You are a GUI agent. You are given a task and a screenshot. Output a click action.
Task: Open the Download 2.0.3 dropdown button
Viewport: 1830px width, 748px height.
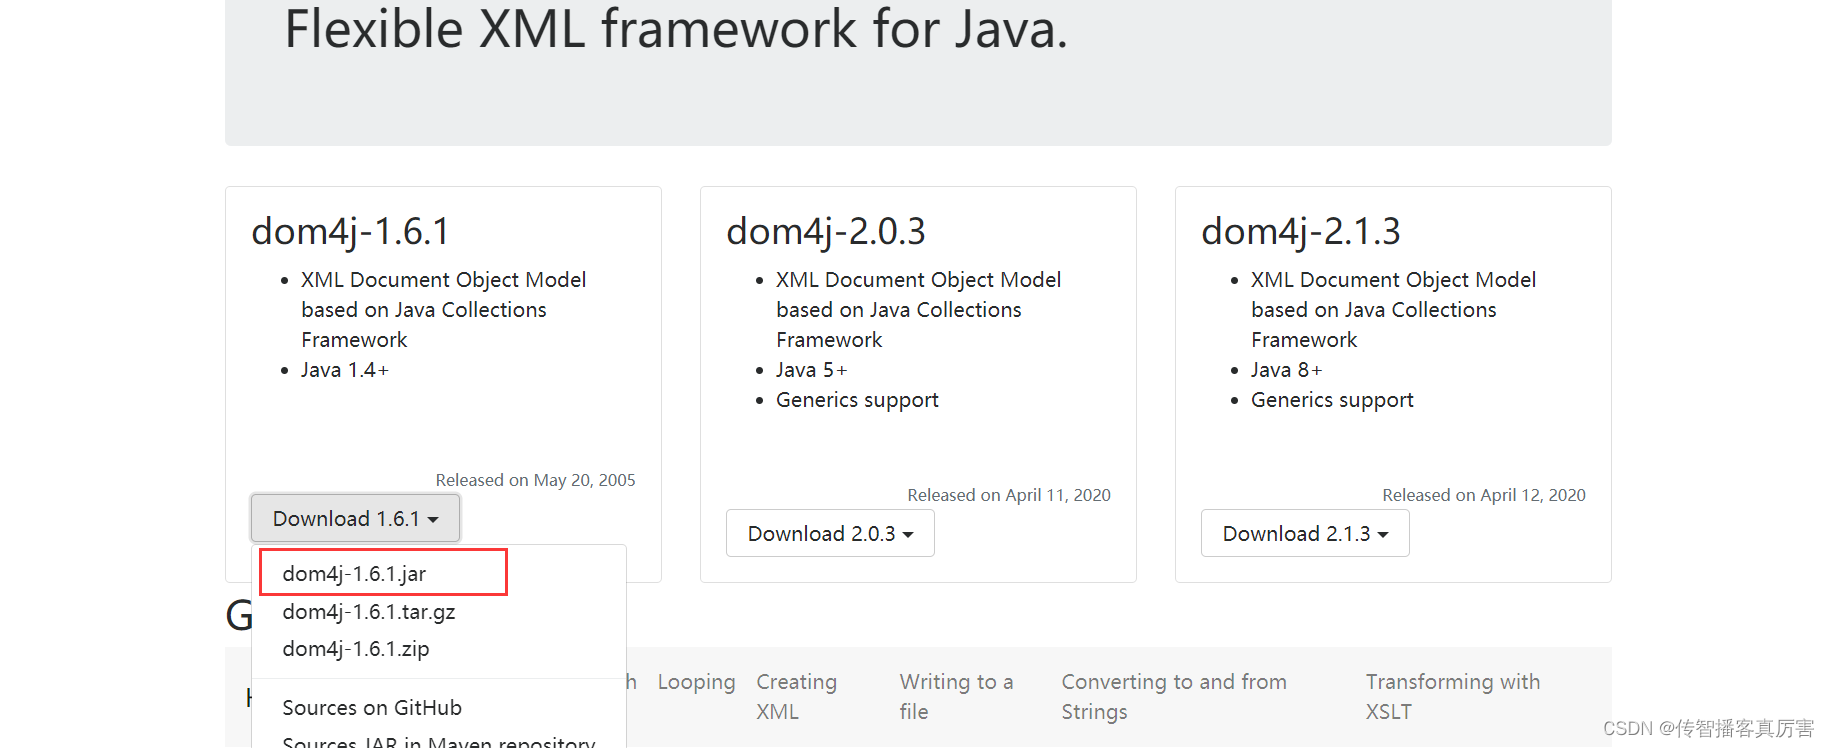coord(830,533)
